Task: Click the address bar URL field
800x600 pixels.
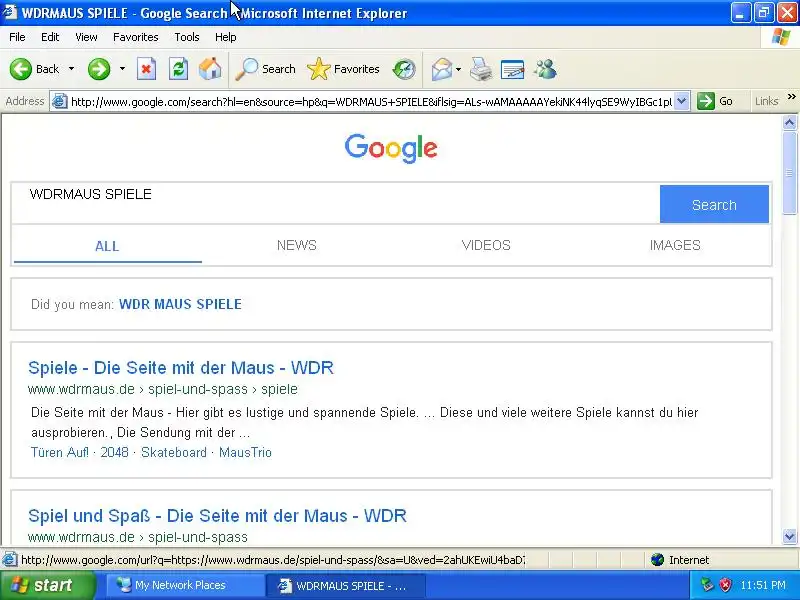Action: pyautogui.click(x=371, y=102)
